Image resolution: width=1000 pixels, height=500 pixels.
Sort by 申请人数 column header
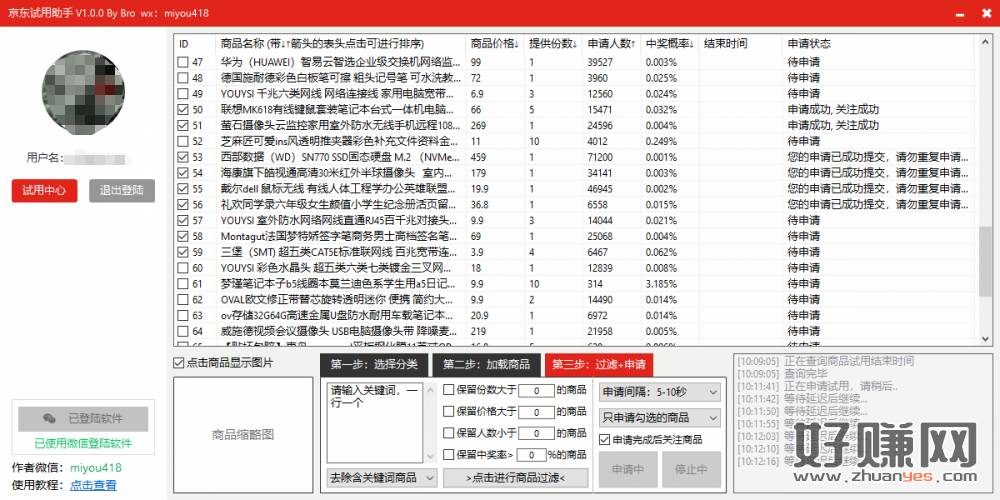(x=612, y=44)
